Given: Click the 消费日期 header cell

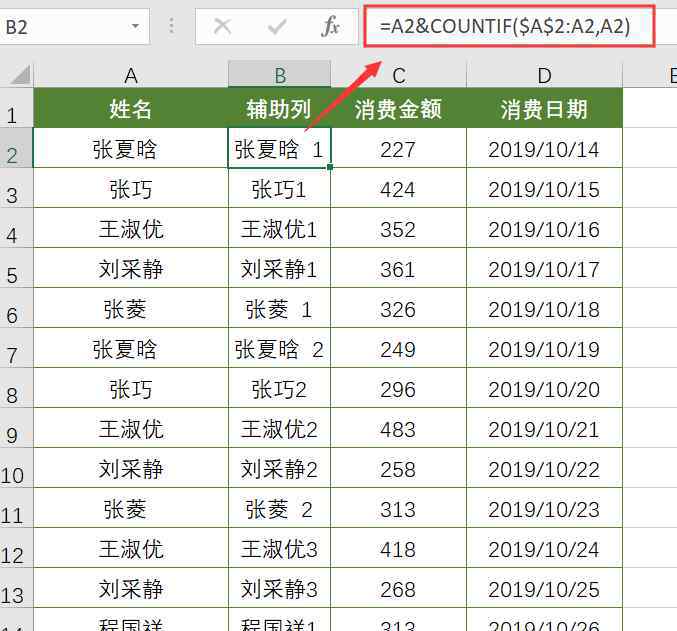Looking at the screenshot, I should click(544, 108).
